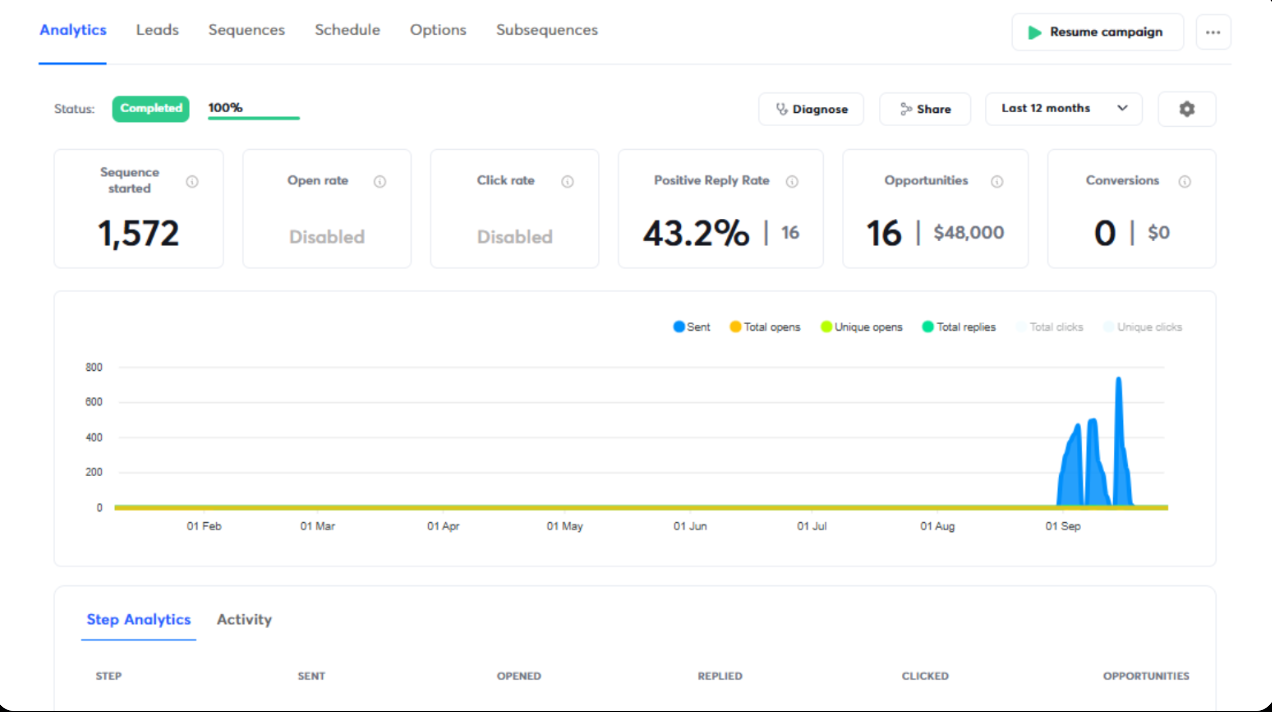Click the Resume campaign button
This screenshot has width=1272, height=712.
(x=1097, y=32)
